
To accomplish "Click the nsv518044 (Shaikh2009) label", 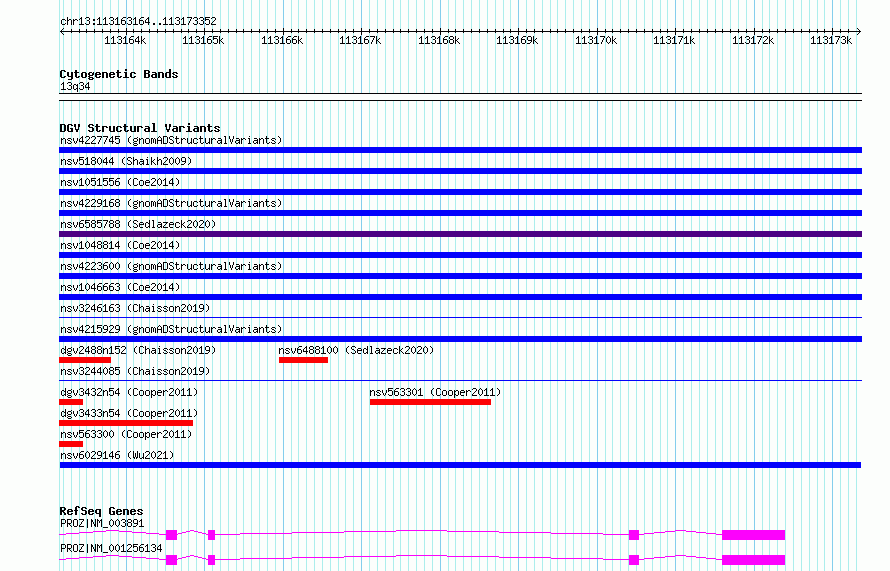I will [126, 161].
